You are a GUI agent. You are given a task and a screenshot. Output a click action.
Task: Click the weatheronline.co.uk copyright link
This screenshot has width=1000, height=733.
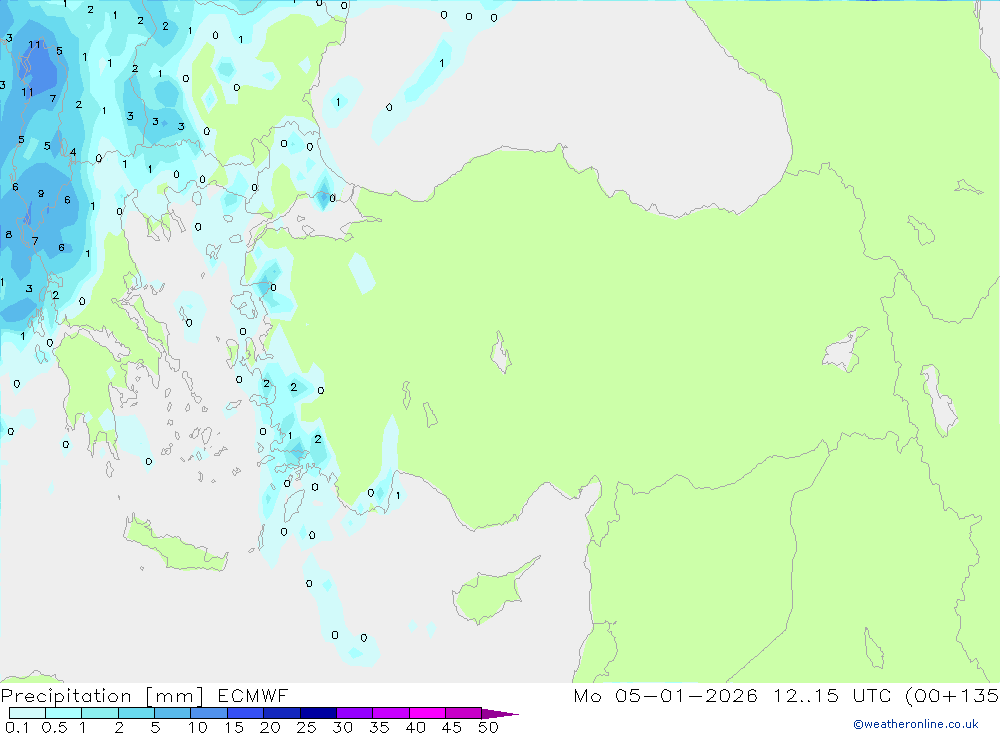coord(915,724)
